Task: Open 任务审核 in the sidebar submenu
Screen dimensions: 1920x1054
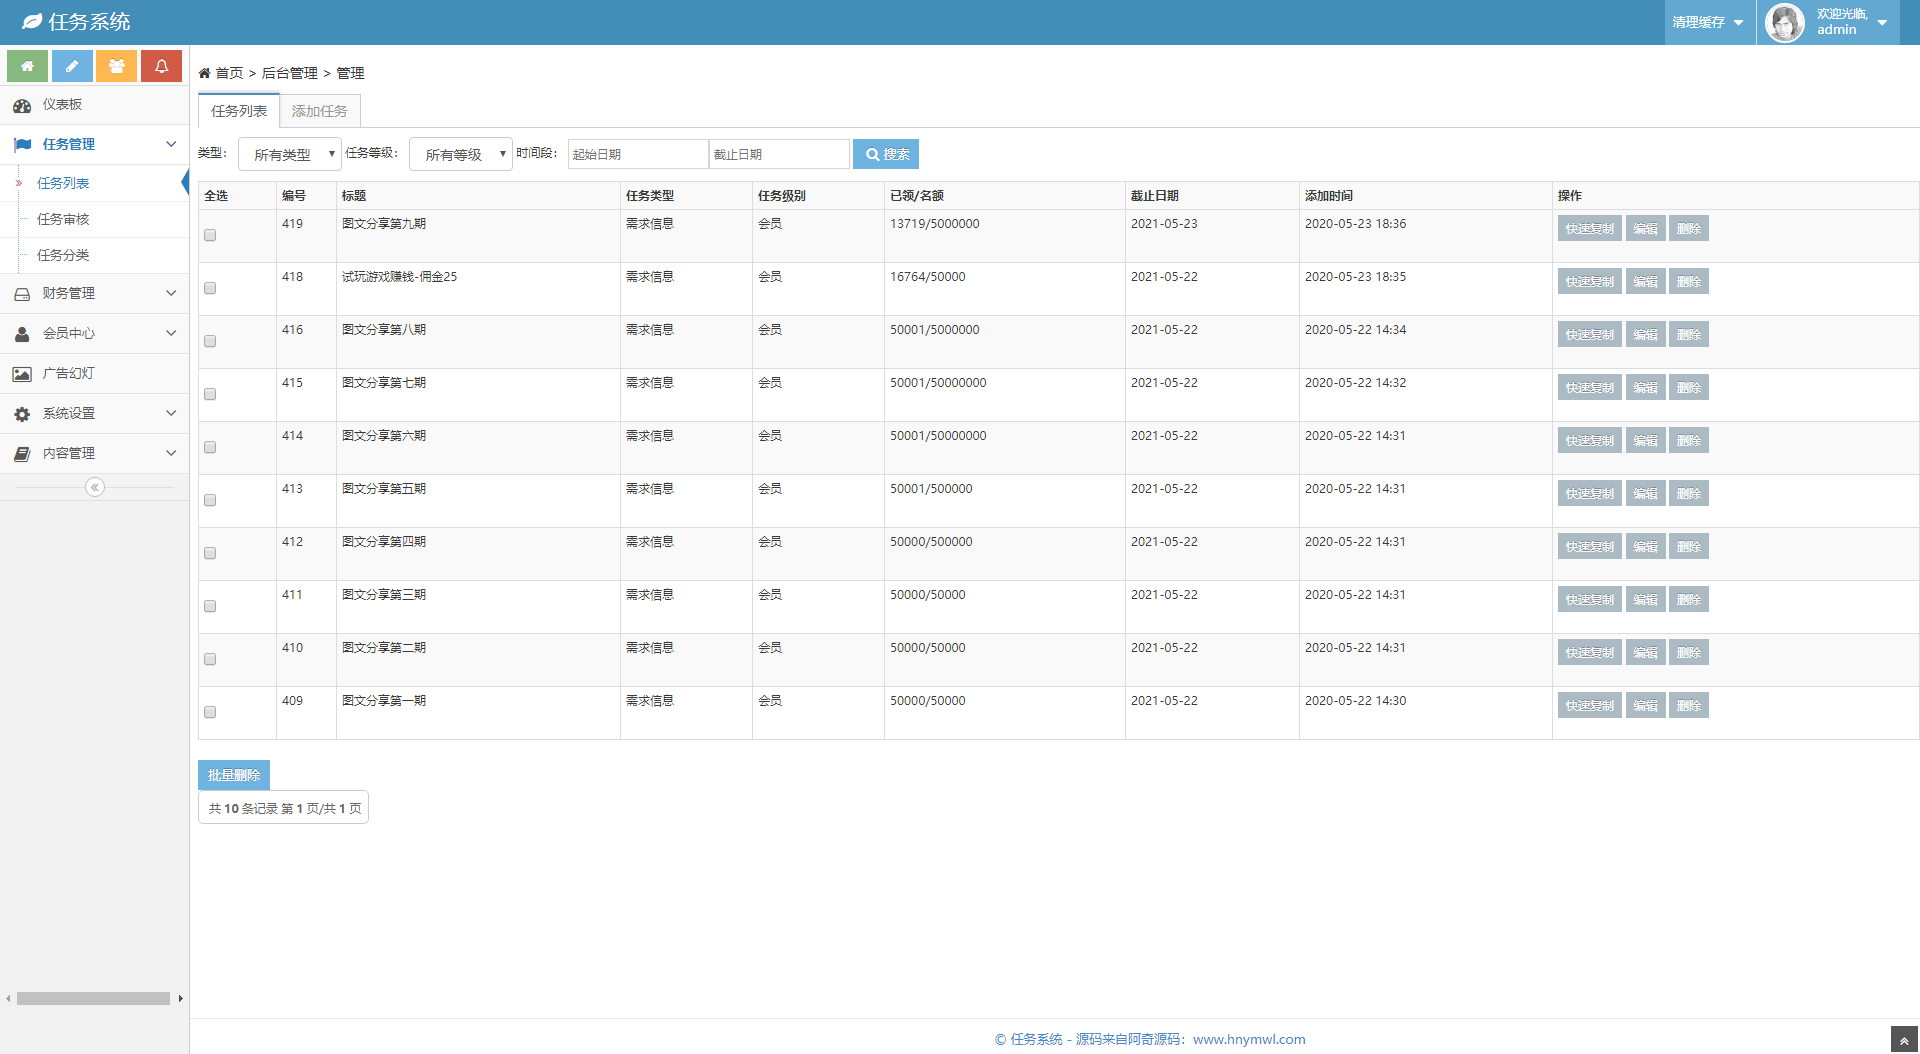Action: [63, 220]
